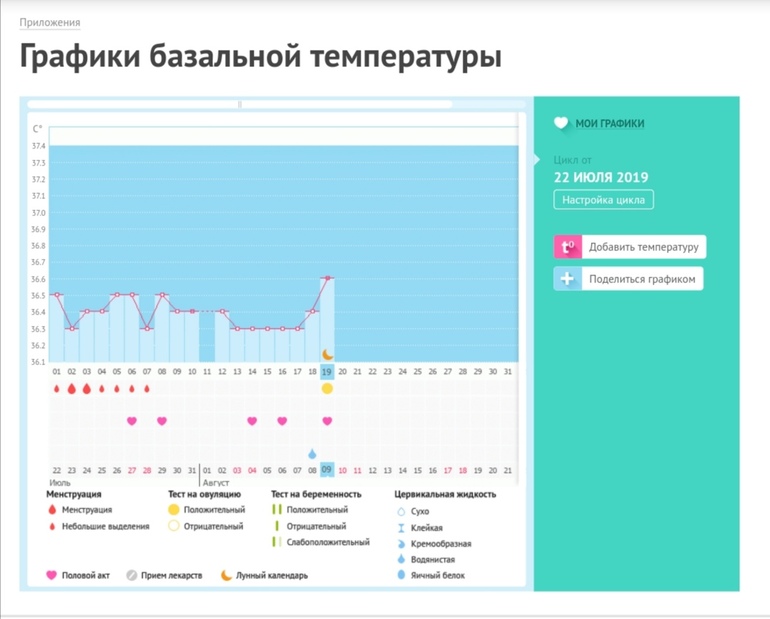Viewport: 770px width, 619px height.
Task: Click the 22 ИЮЛЯ 2019 cycle date
Action: coord(601,177)
